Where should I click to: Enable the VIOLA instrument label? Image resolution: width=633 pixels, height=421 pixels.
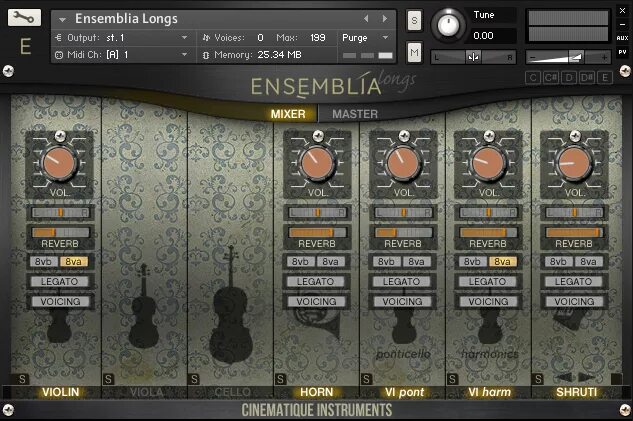[147, 392]
